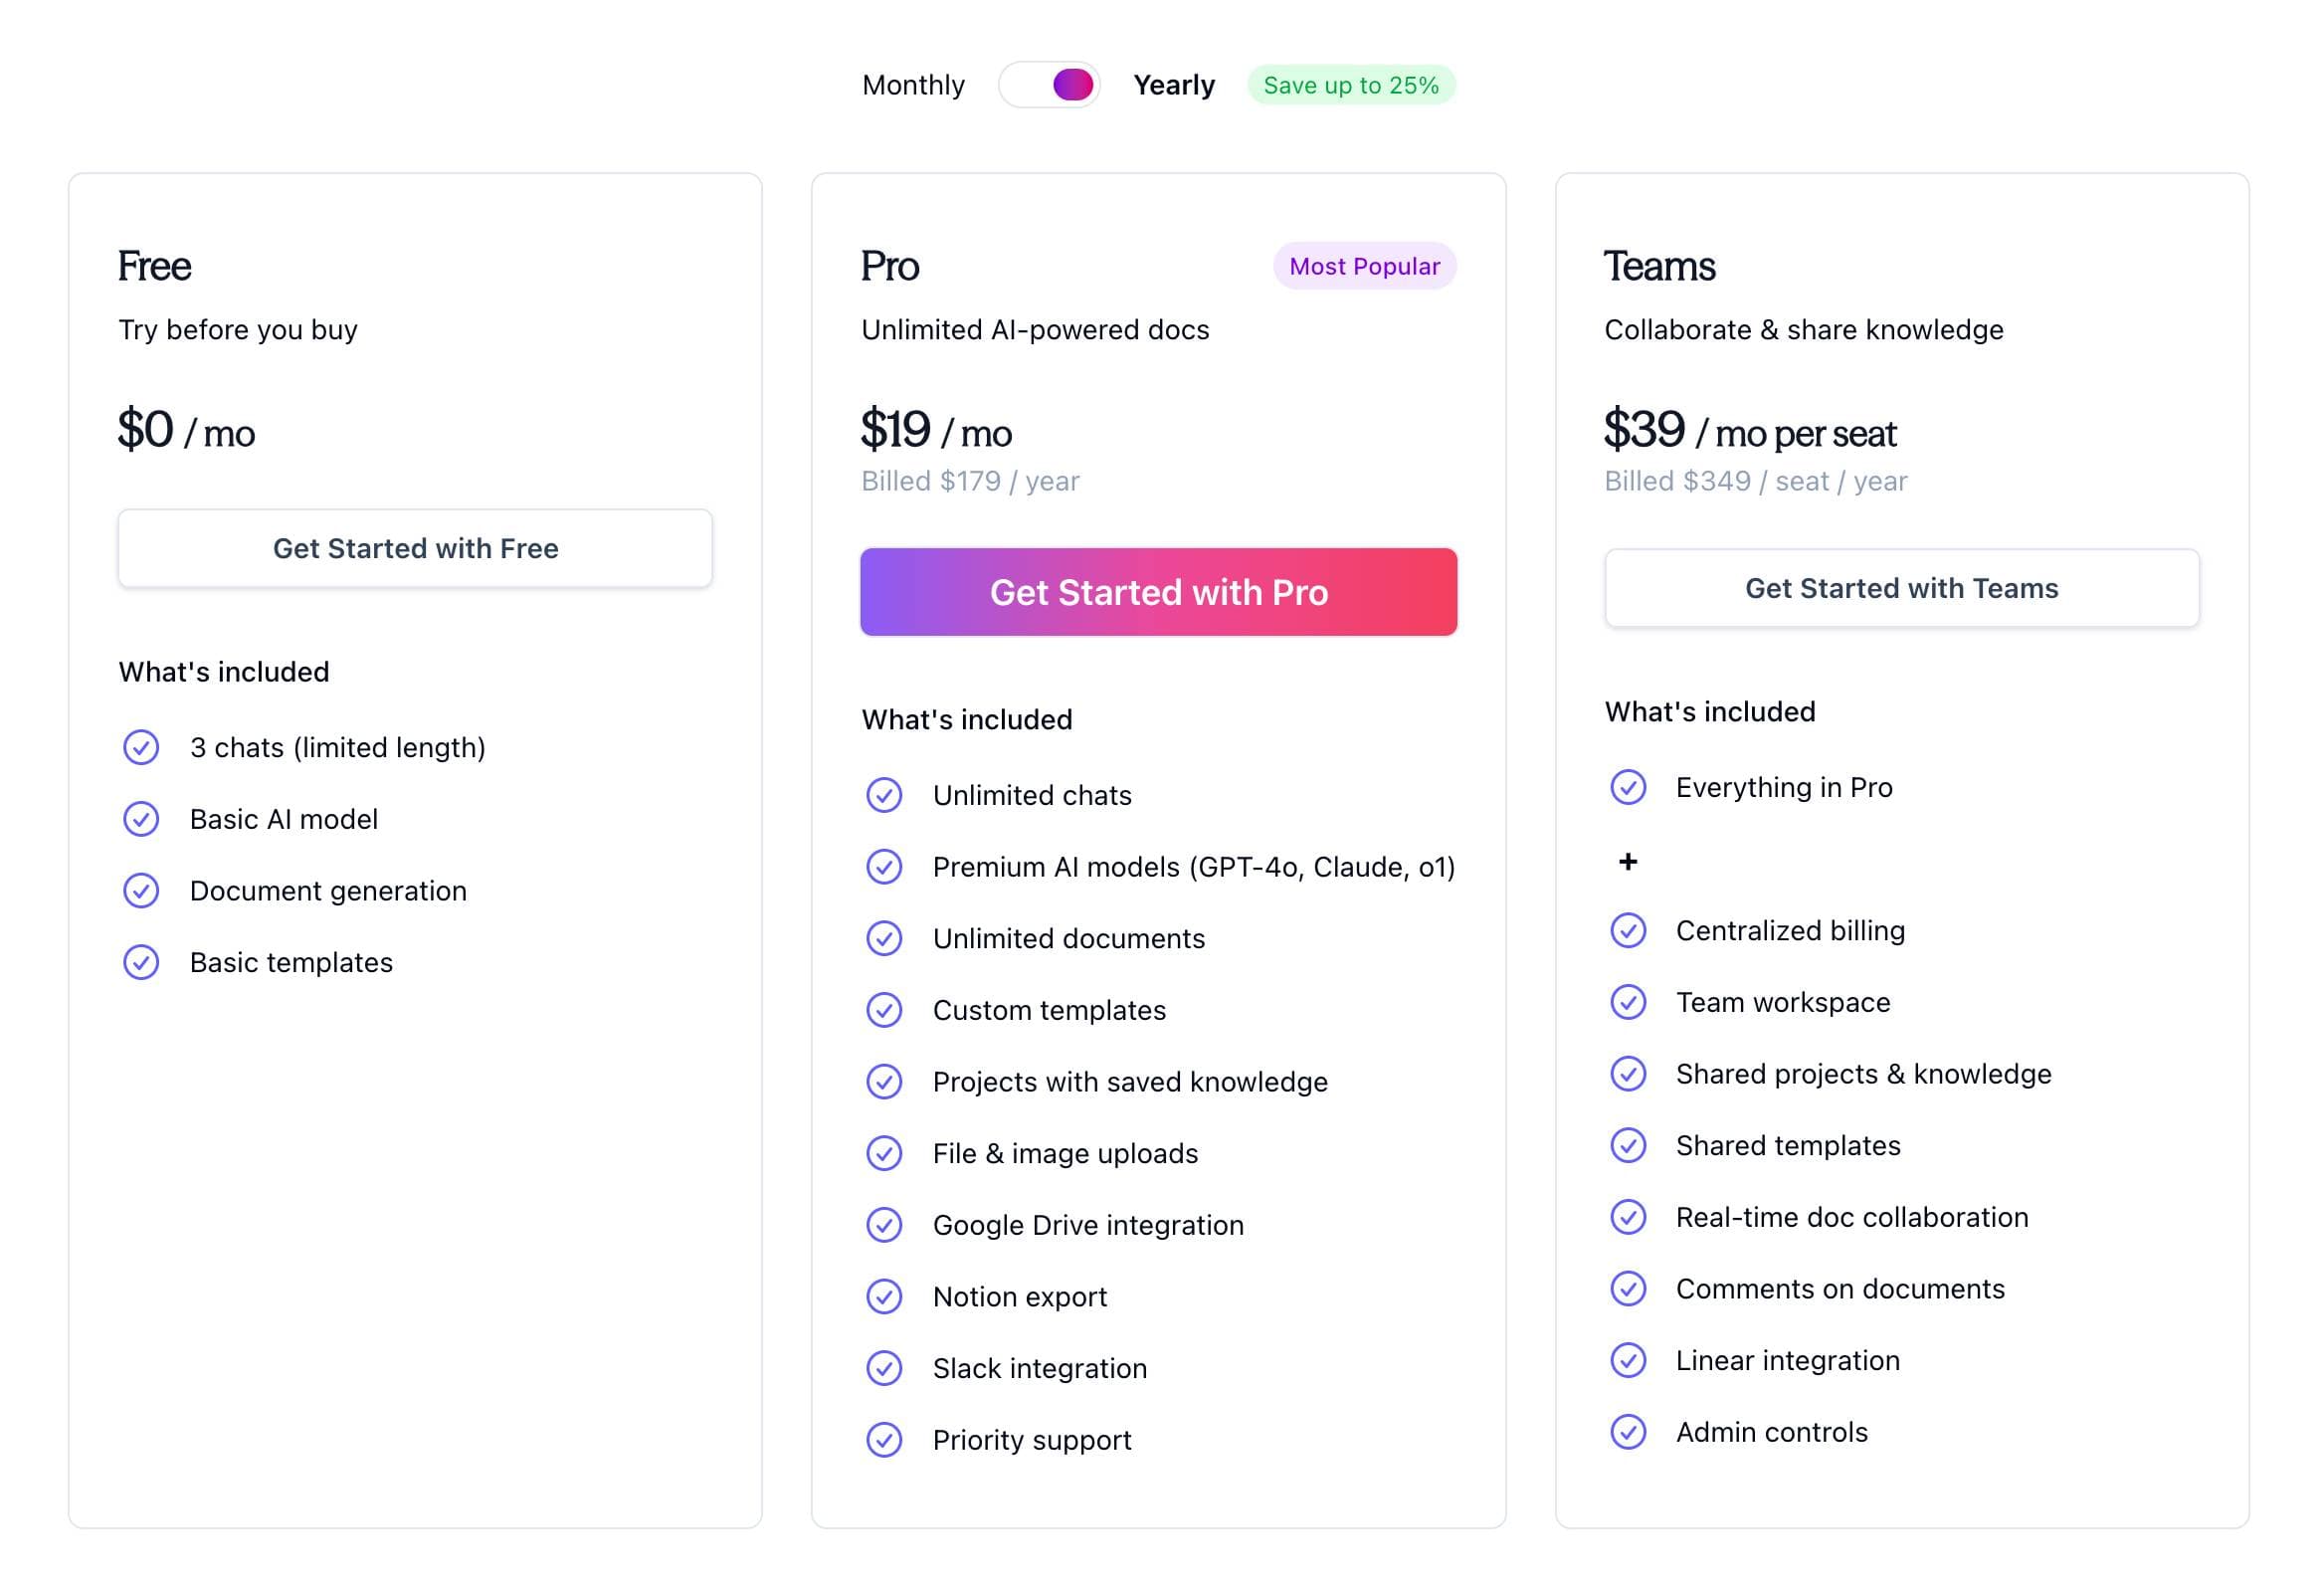Viewport: 2324px width, 1588px height.
Task: Click the Most Popular badge on Pro
Action: coord(1363,266)
